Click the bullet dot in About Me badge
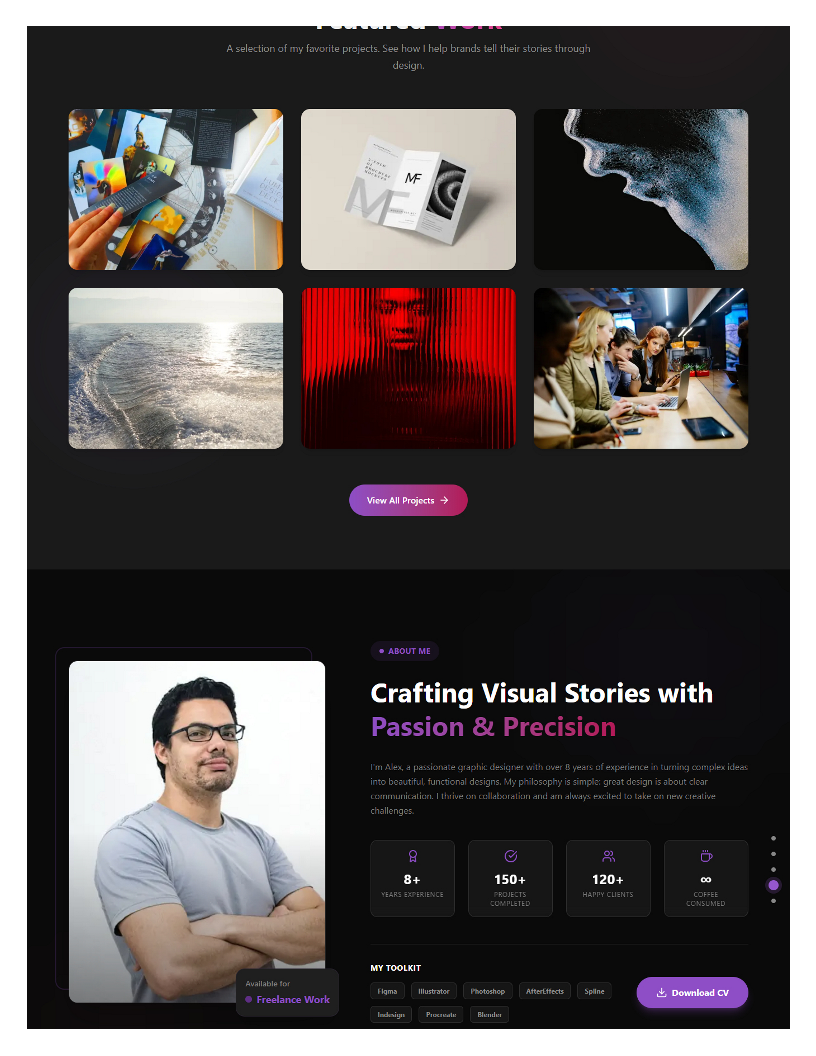Image resolution: width=816 pixels, height=1056 pixels. pos(382,651)
